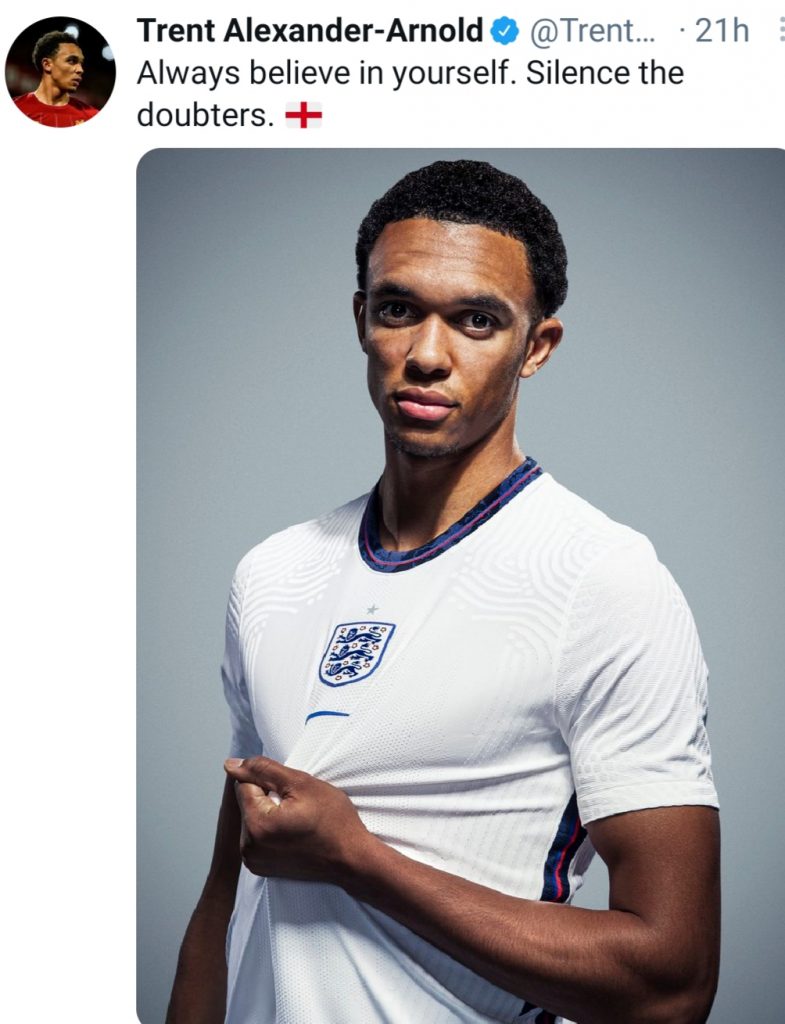Click the Nike swoosh on the shirt
The width and height of the screenshot is (785, 1024).
327,716
